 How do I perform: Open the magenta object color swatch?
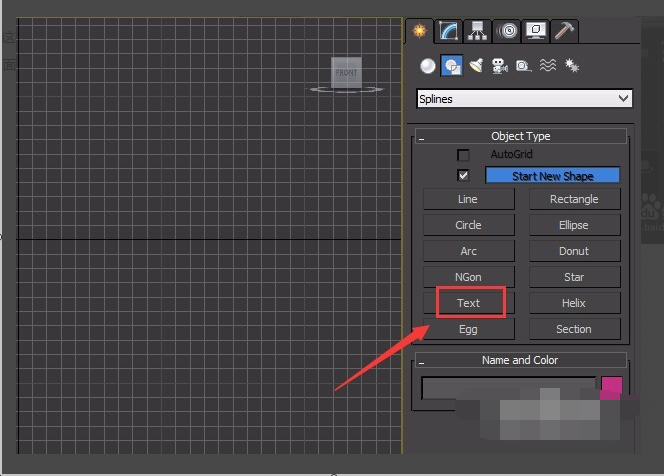click(x=612, y=387)
